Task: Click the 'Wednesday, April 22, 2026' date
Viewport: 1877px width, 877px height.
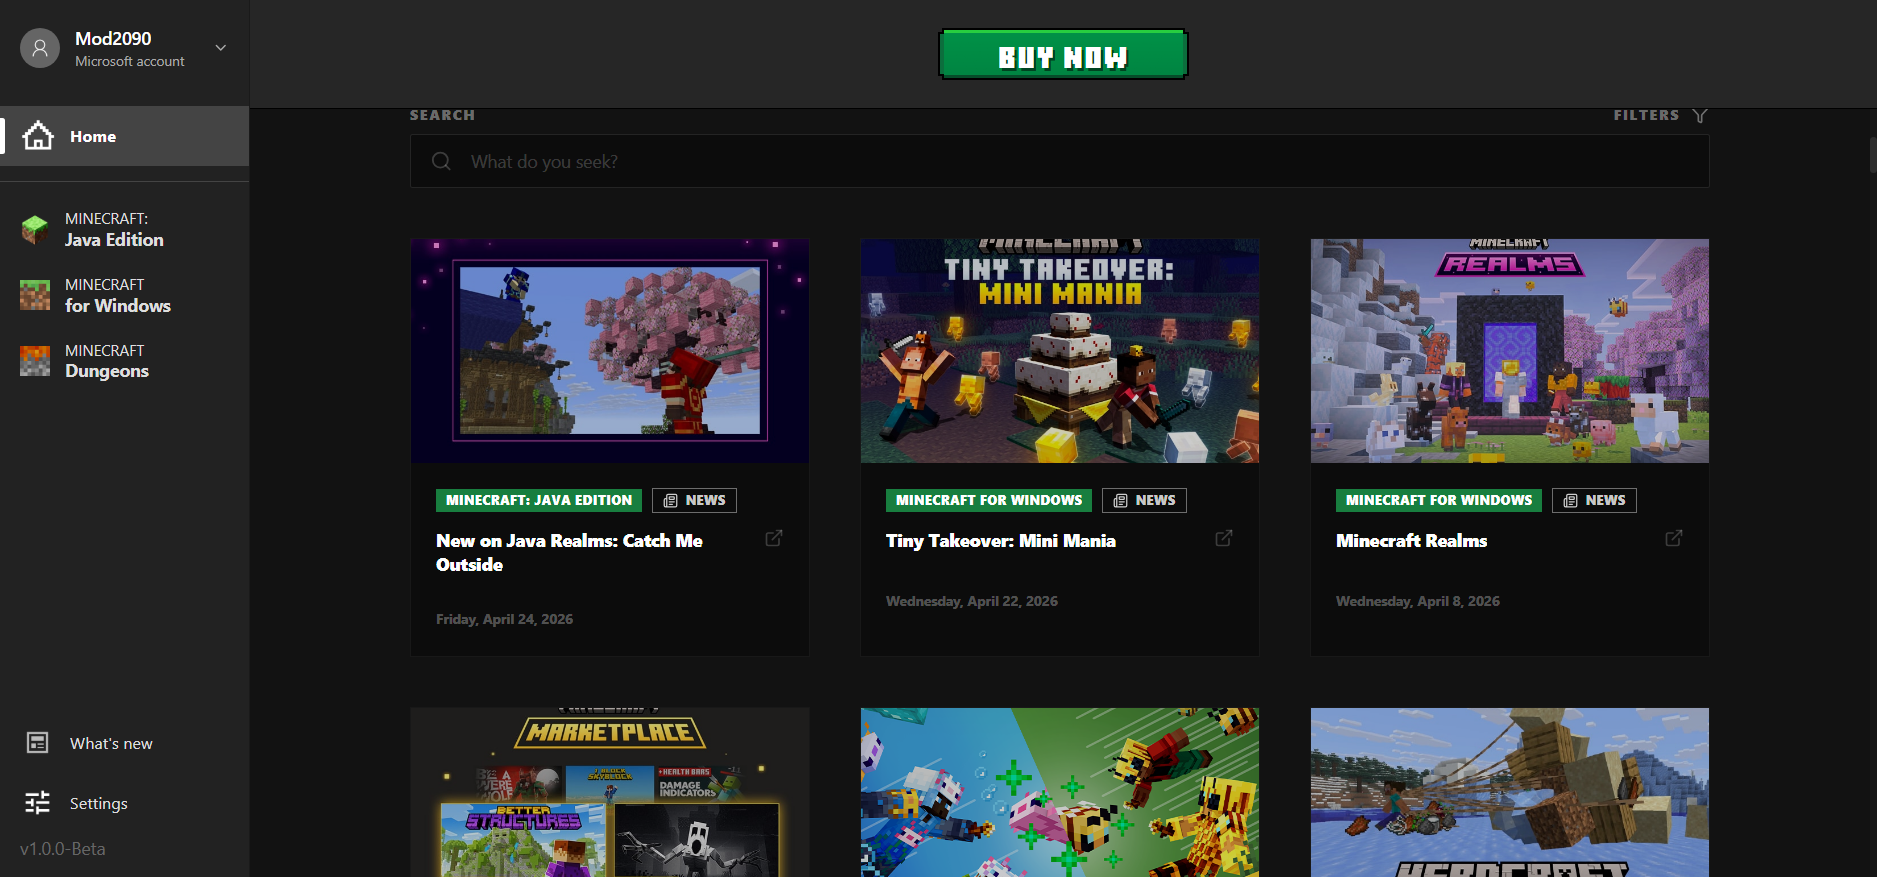Action: [x=972, y=601]
